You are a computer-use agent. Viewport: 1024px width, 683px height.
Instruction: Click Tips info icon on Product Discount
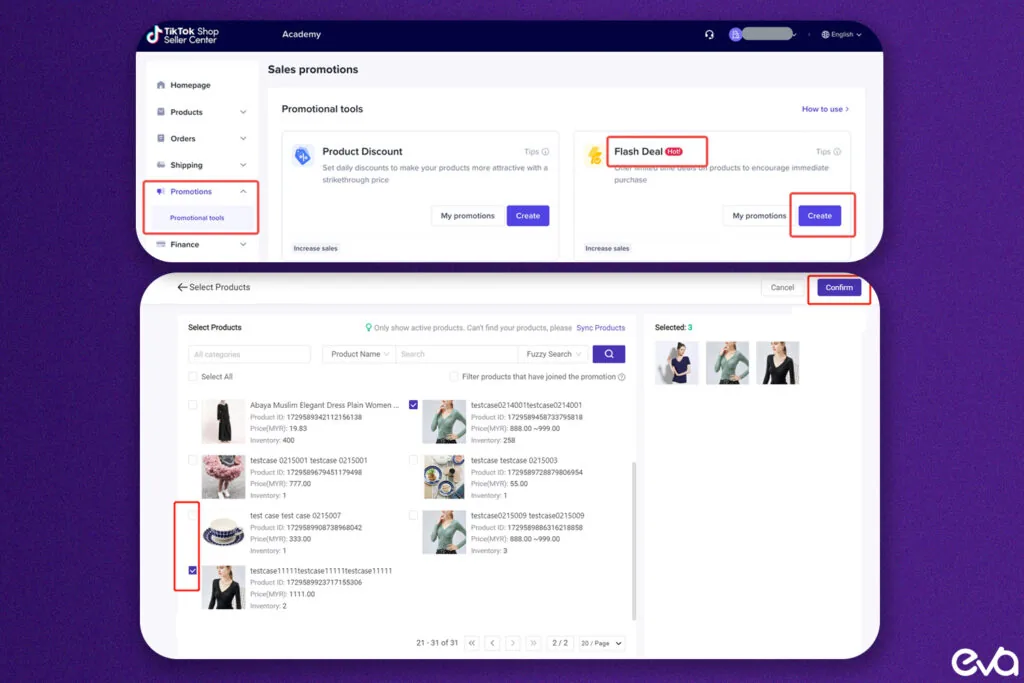[x=545, y=151]
